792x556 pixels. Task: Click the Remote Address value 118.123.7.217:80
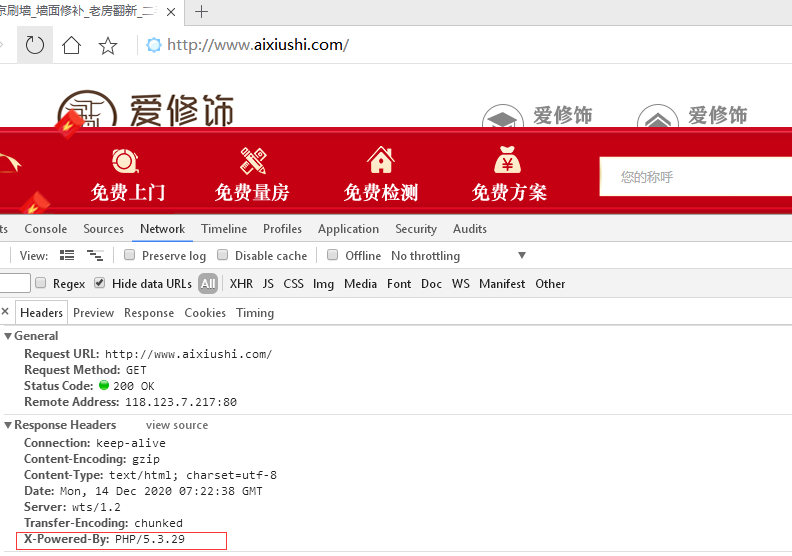point(181,402)
